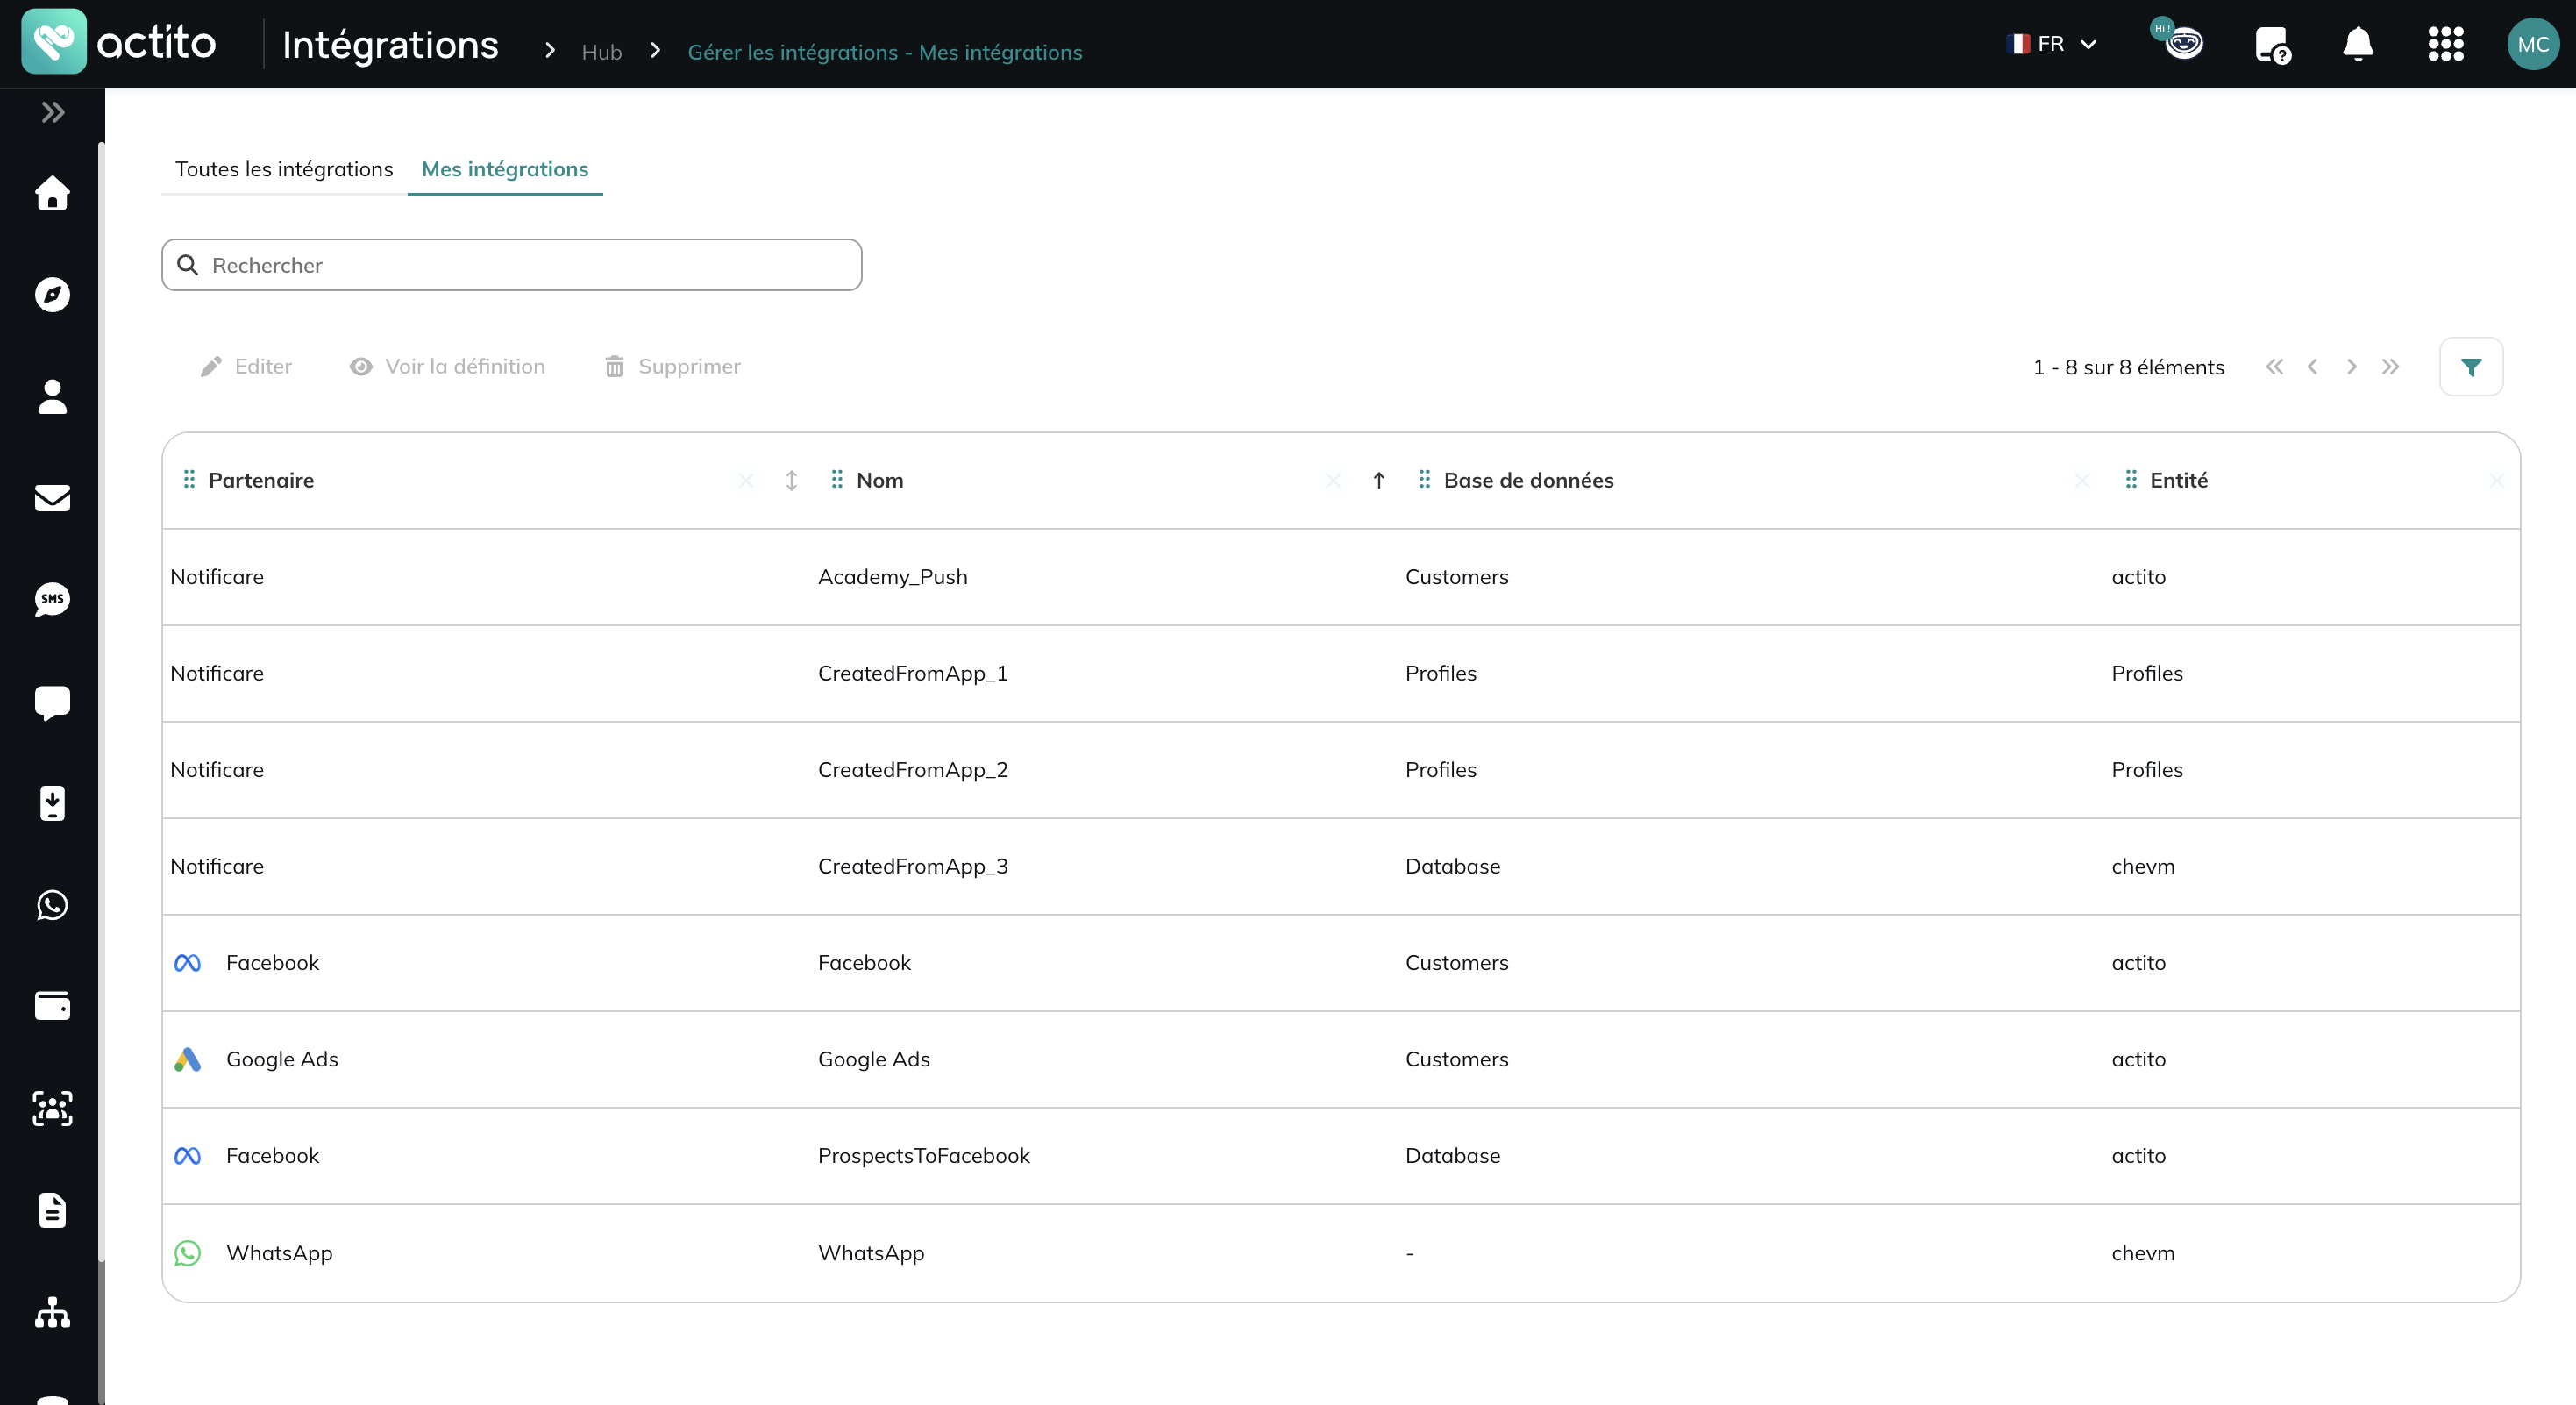Grab the Partenaire column drag handle
The image size is (2576, 1405).
(189, 480)
